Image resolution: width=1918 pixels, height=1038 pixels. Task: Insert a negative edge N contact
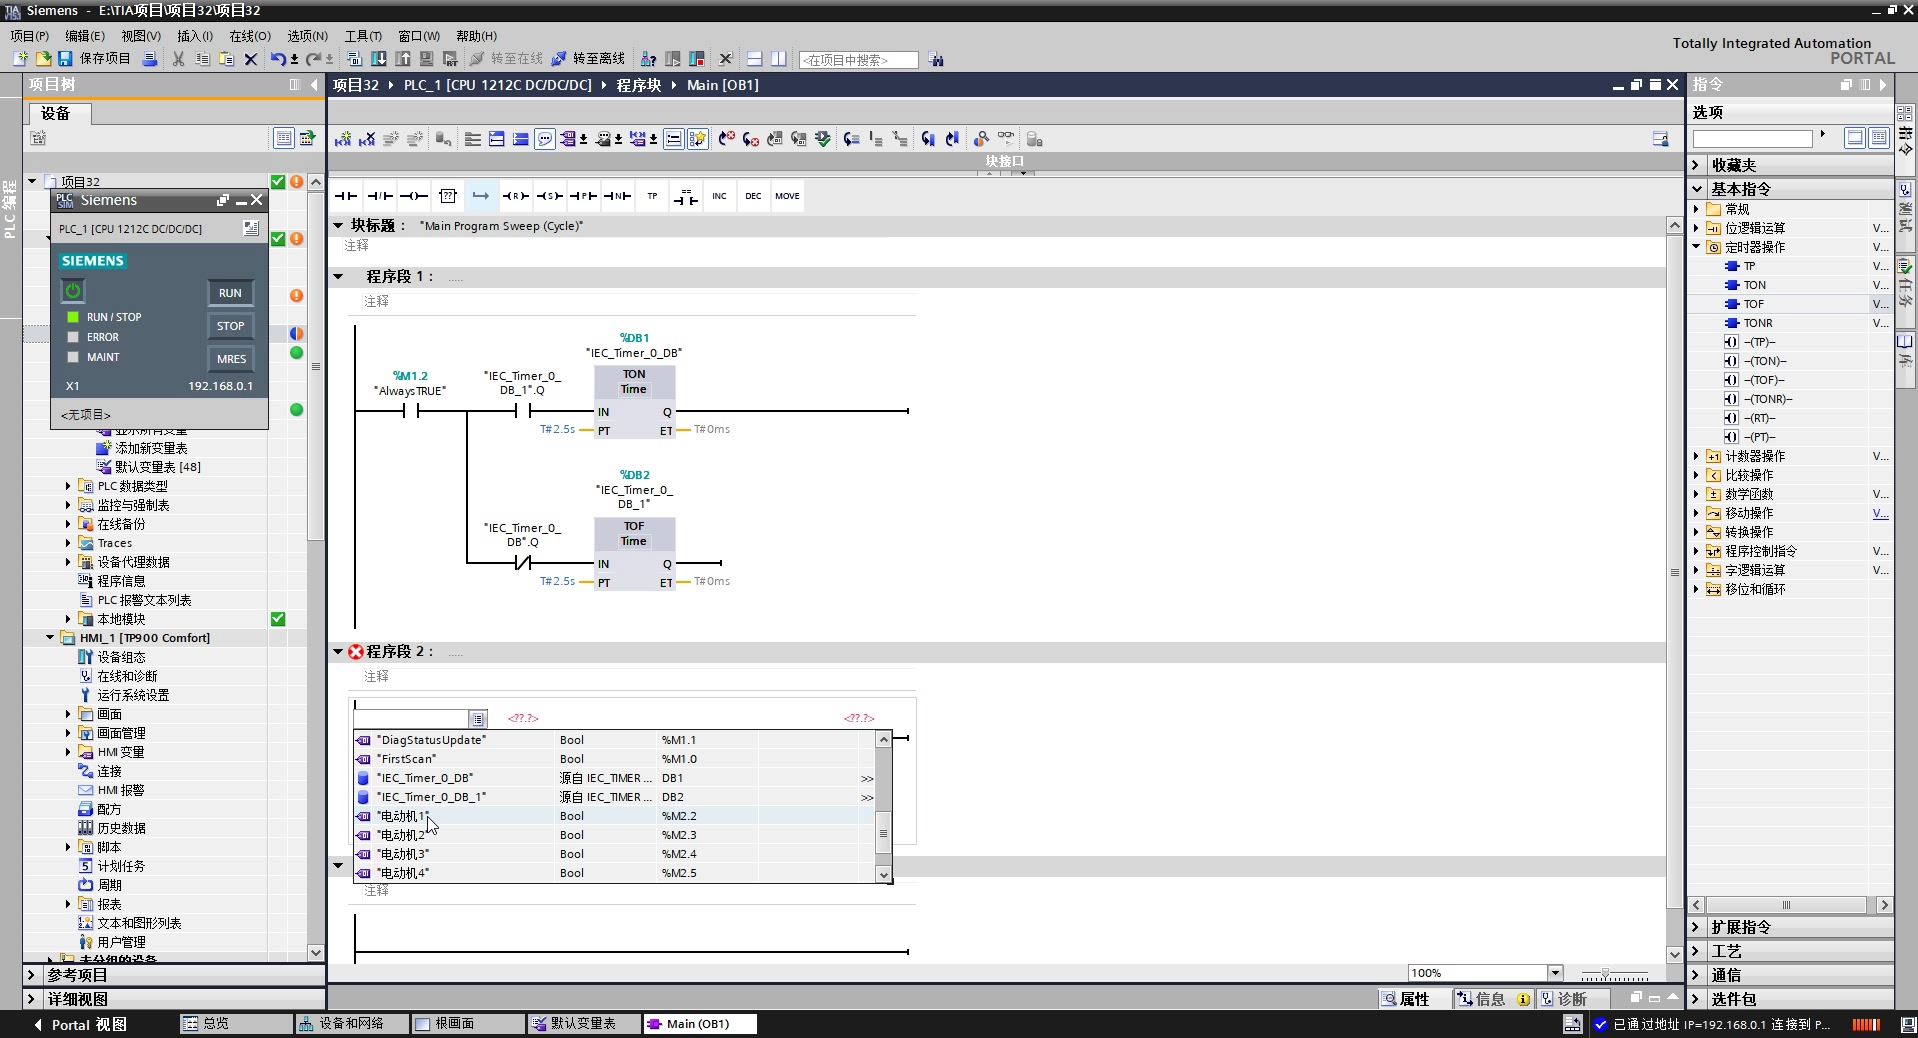tap(617, 196)
